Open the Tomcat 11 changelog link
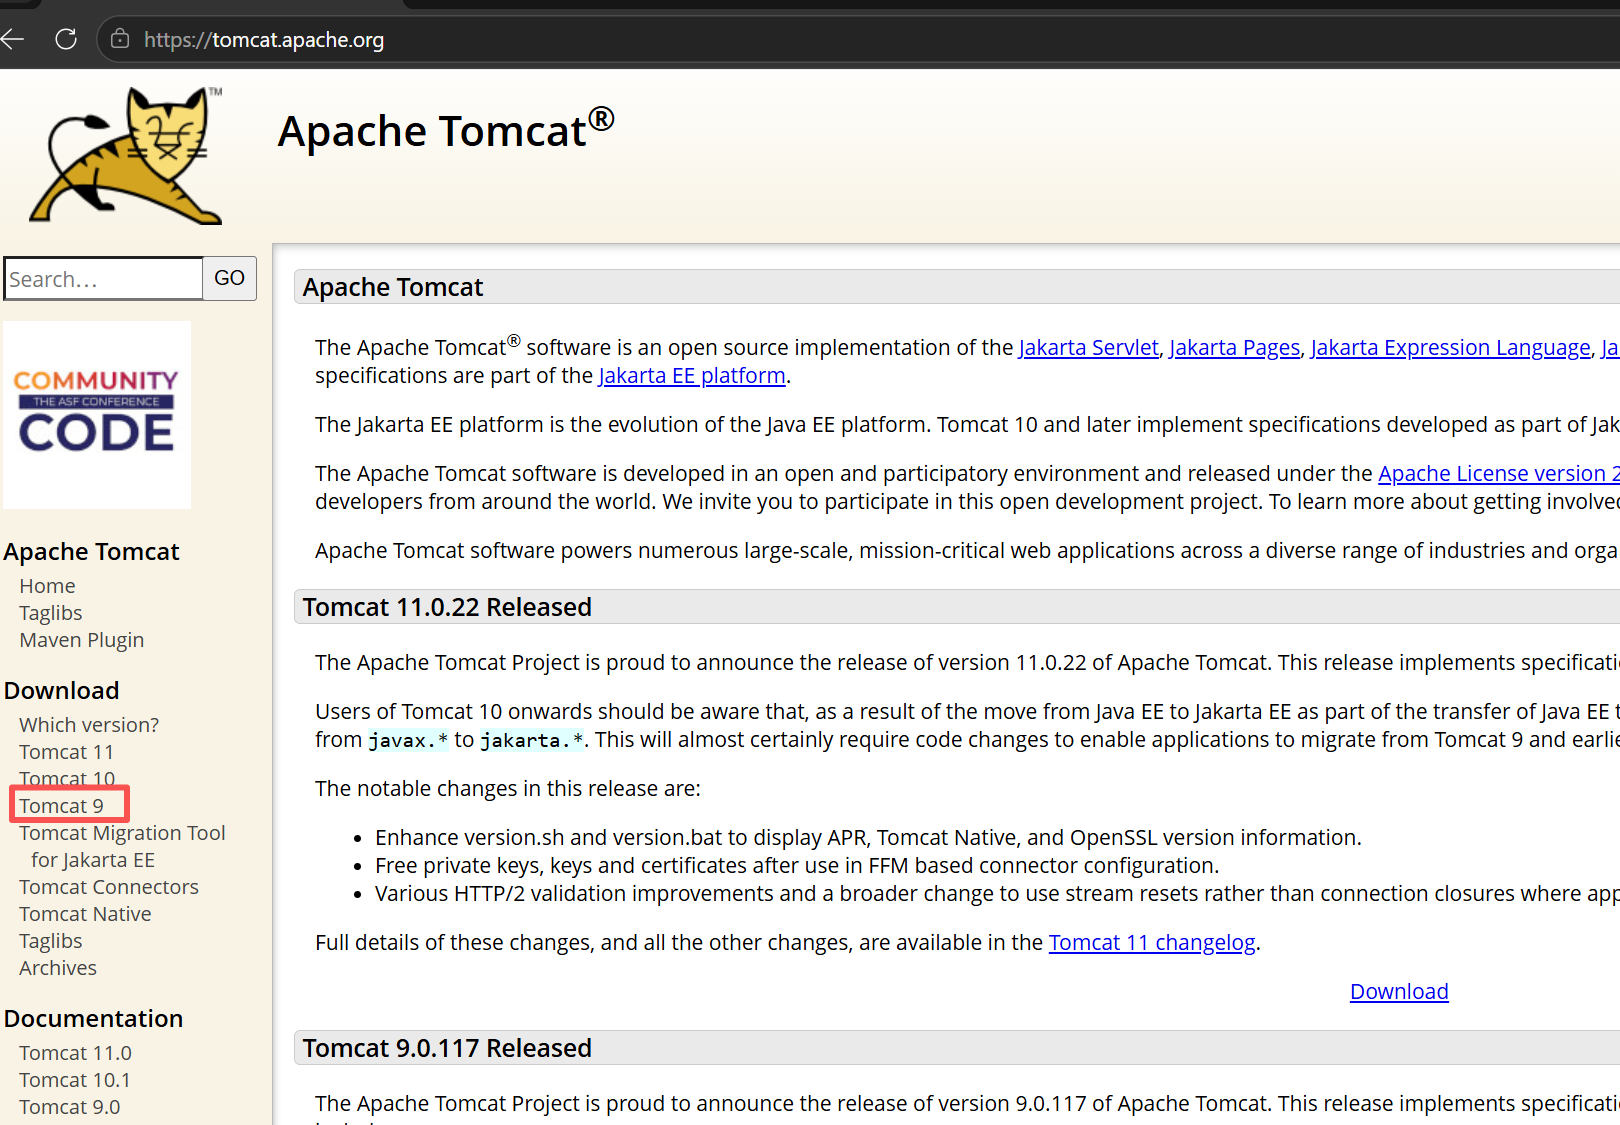 1152,942
